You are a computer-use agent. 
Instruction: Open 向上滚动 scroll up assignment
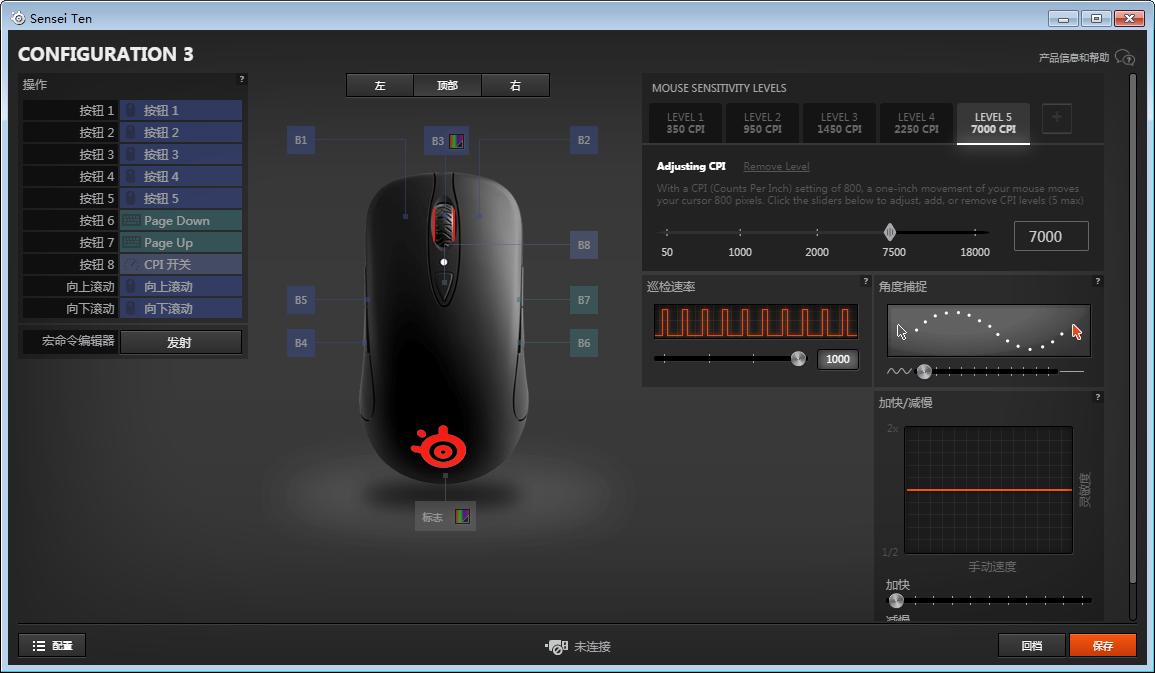pyautogui.click(x=180, y=286)
